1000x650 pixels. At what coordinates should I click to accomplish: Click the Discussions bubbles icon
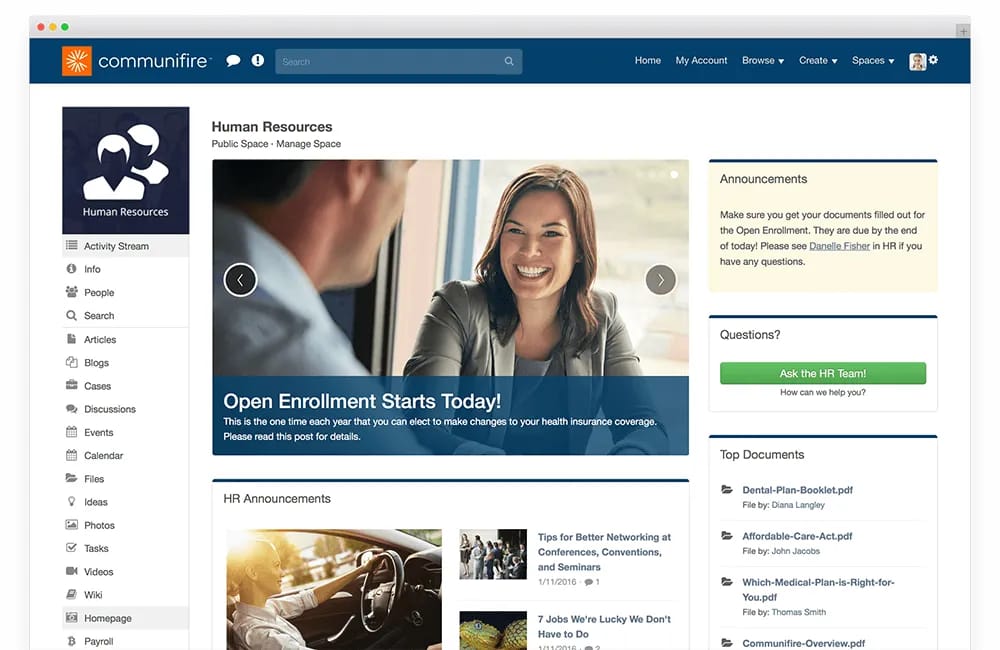click(71, 408)
